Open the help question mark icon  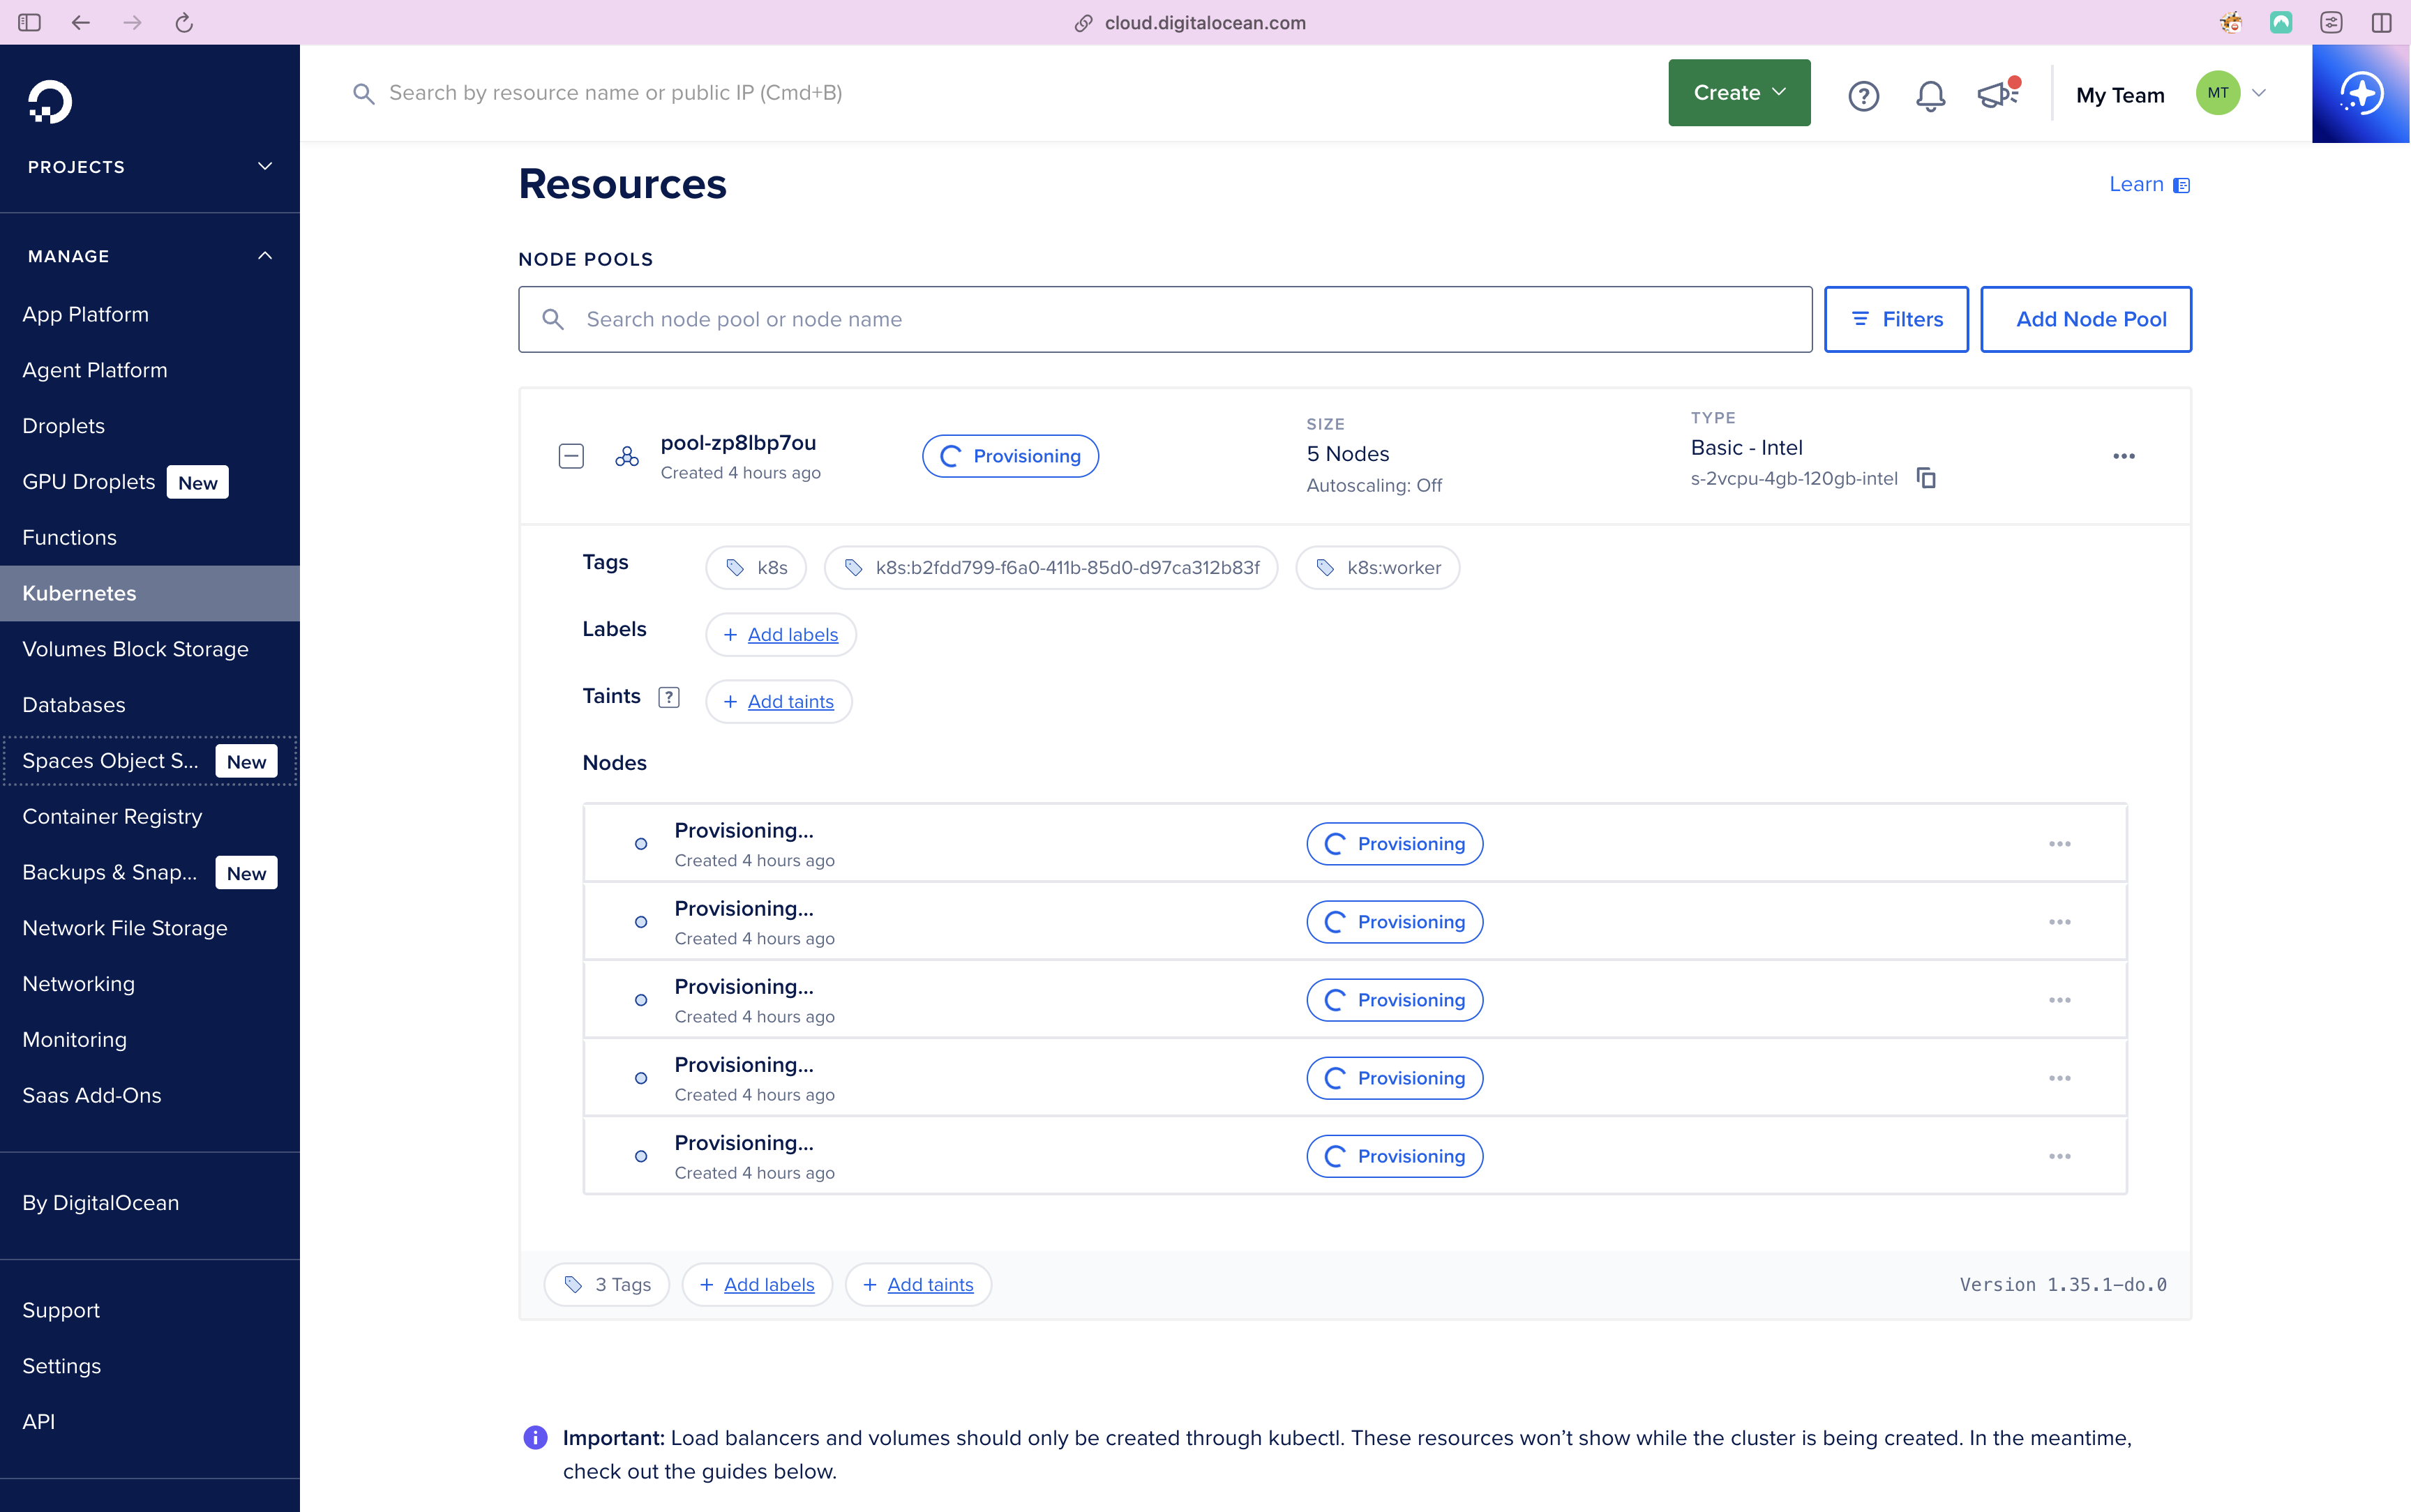tap(1863, 96)
